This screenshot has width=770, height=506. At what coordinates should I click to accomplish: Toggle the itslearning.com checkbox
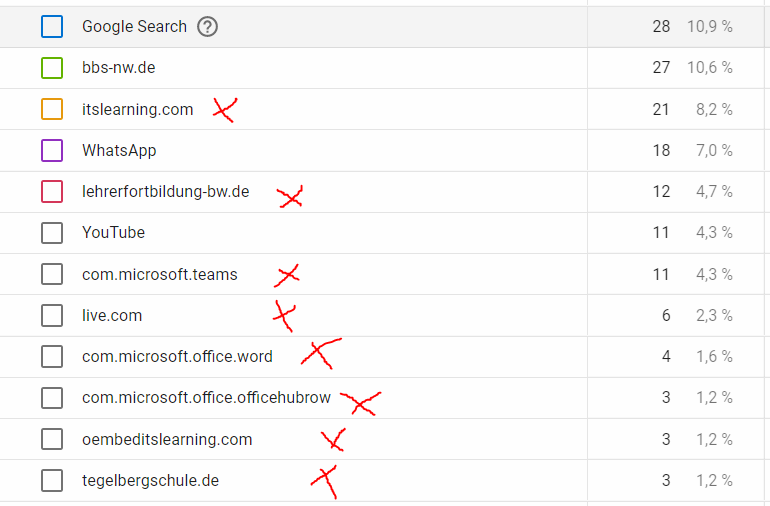click(52, 109)
